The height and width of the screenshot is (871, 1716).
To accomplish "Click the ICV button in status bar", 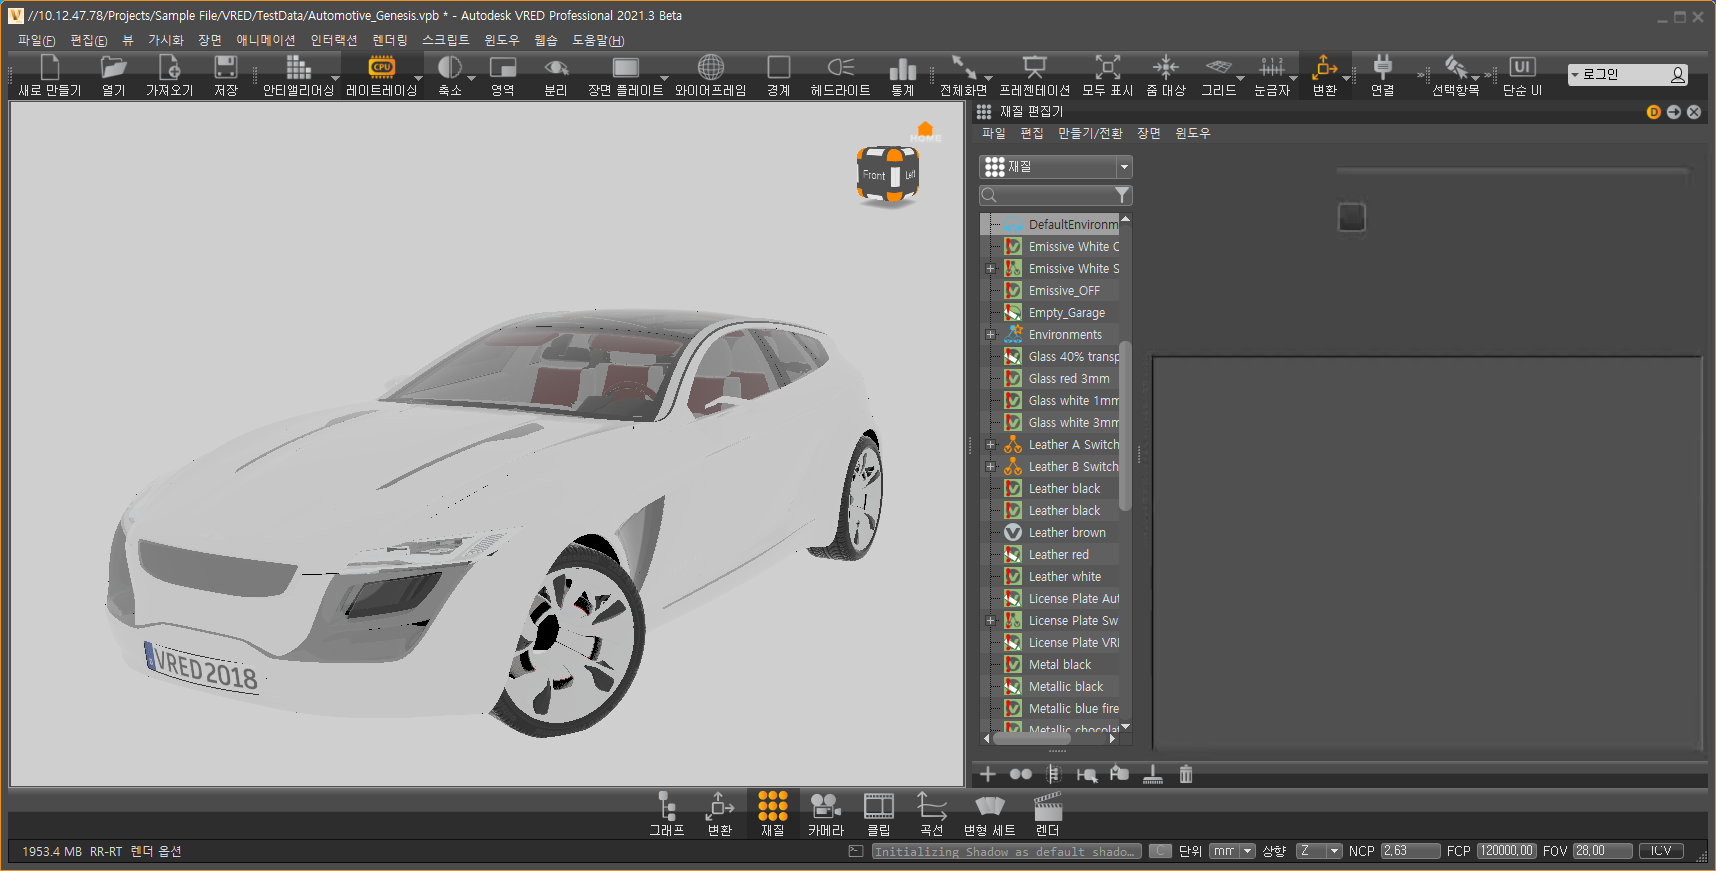I will (1660, 851).
